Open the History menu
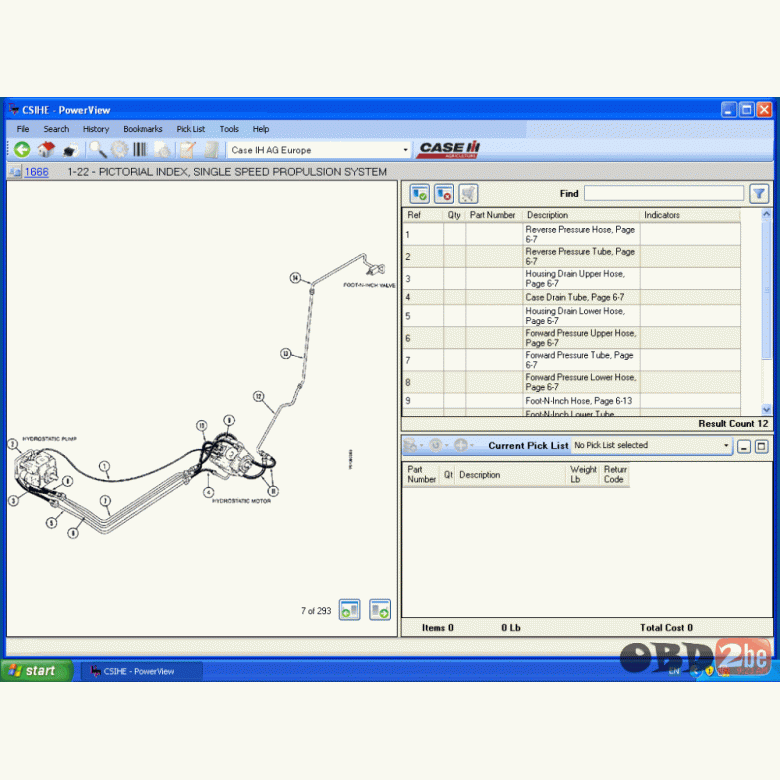 tap(96, 129)
